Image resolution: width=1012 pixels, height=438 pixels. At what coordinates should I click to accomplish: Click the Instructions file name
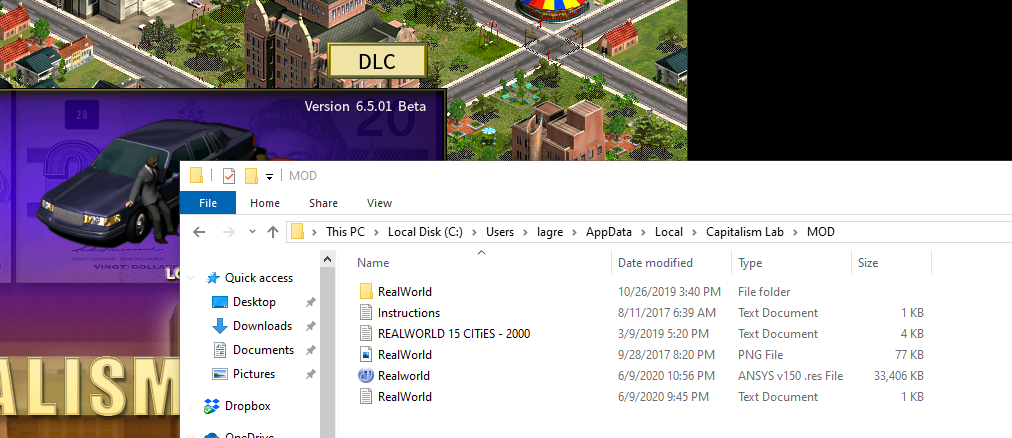point(409,313)
